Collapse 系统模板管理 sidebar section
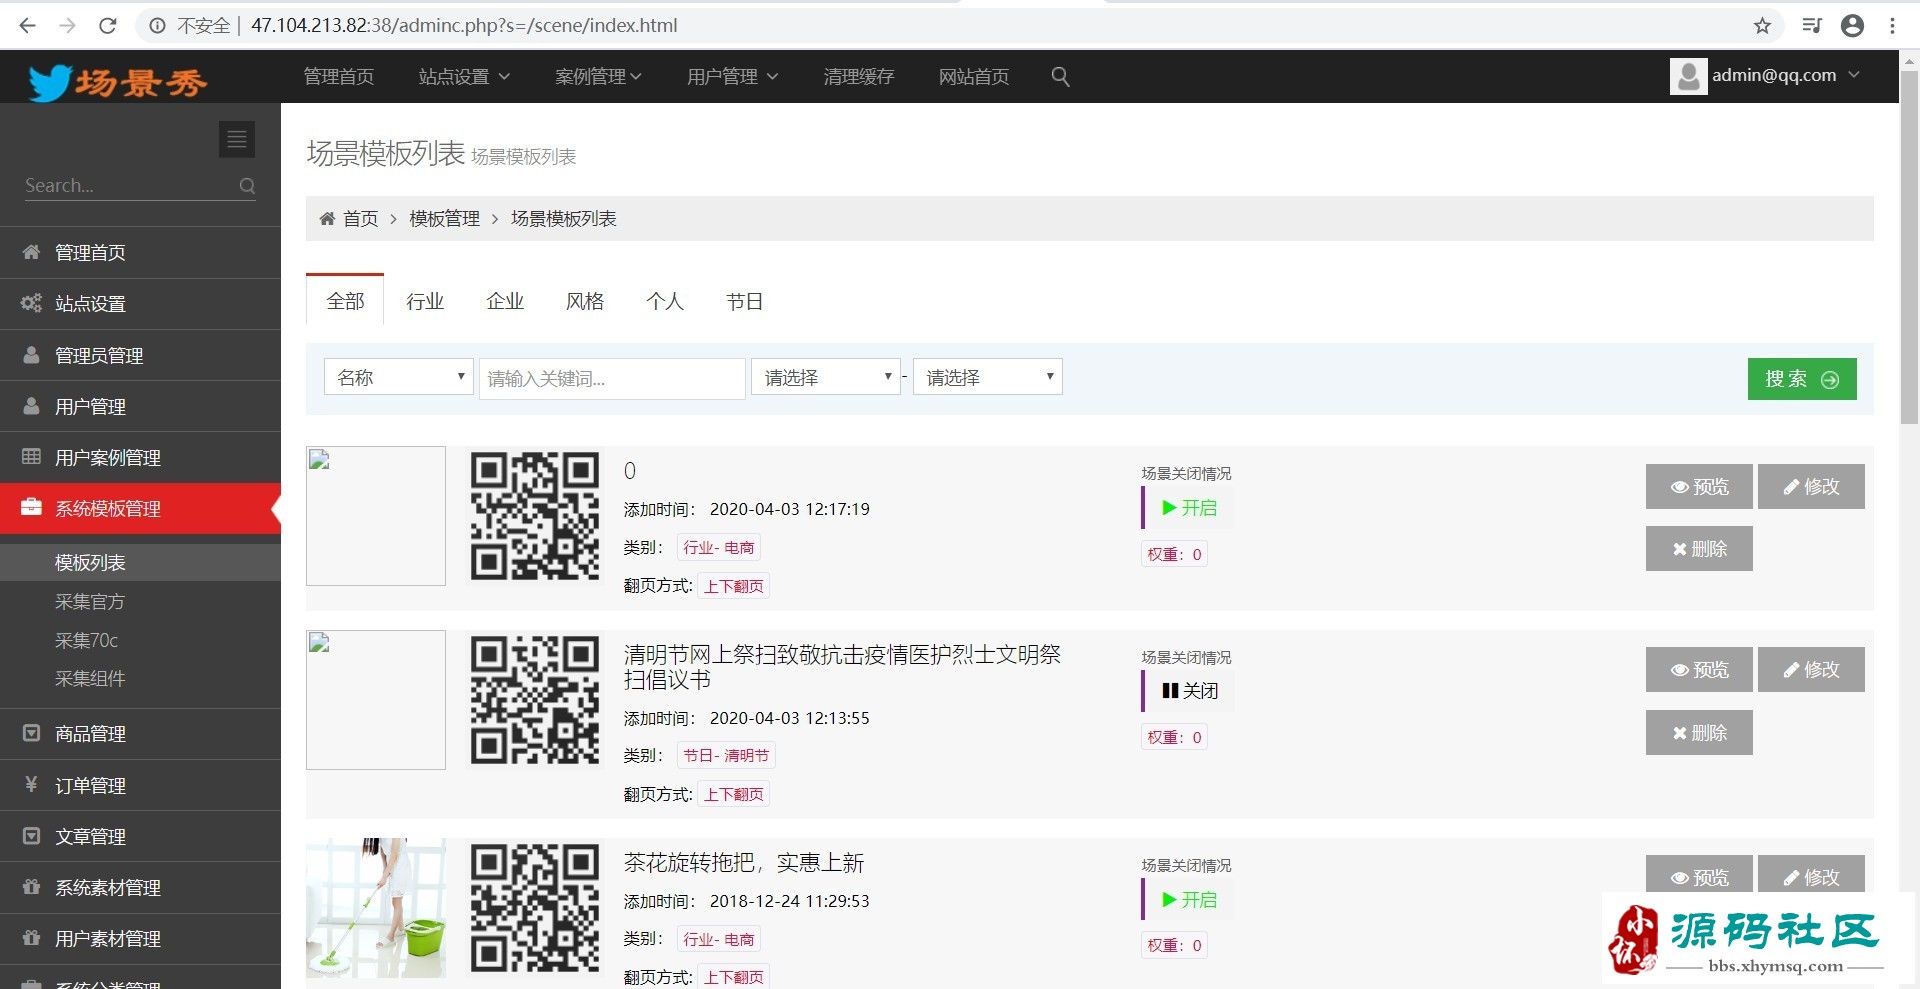 (140, 508)
